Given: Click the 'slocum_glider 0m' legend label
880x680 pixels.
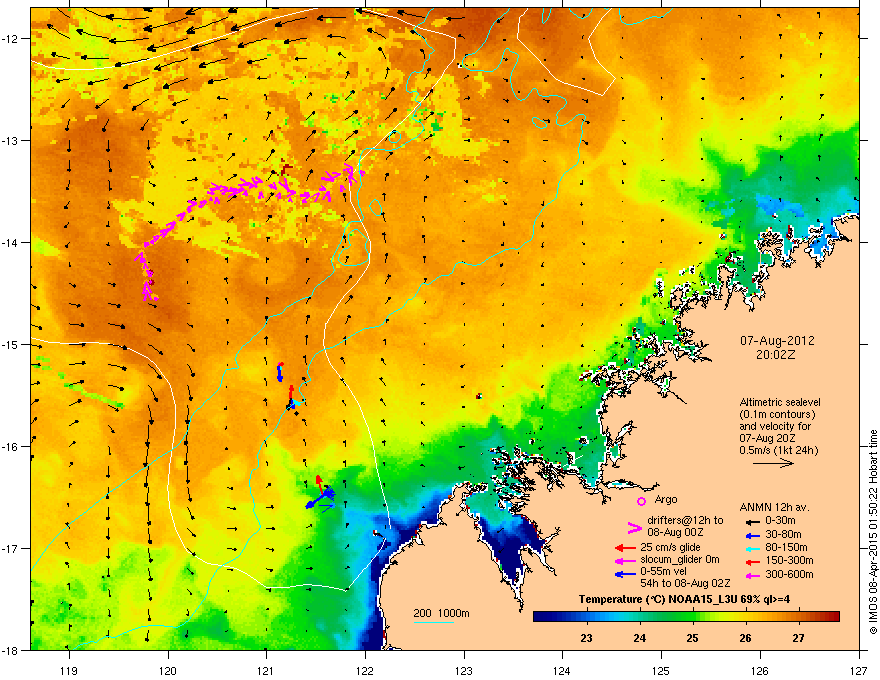Looking at the screenshot, I should (680, 560).
